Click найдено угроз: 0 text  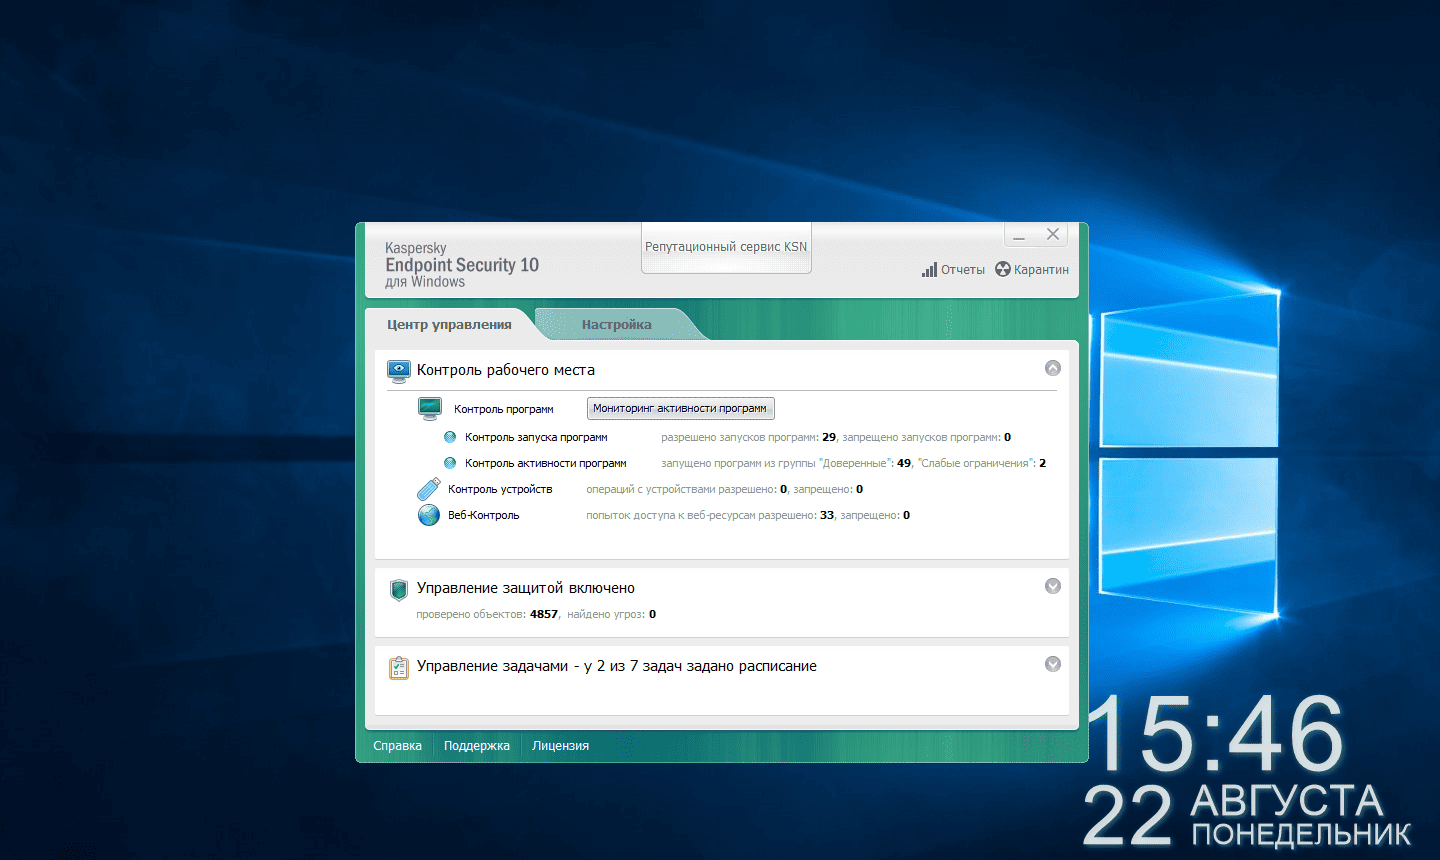(x=611, y=614)
